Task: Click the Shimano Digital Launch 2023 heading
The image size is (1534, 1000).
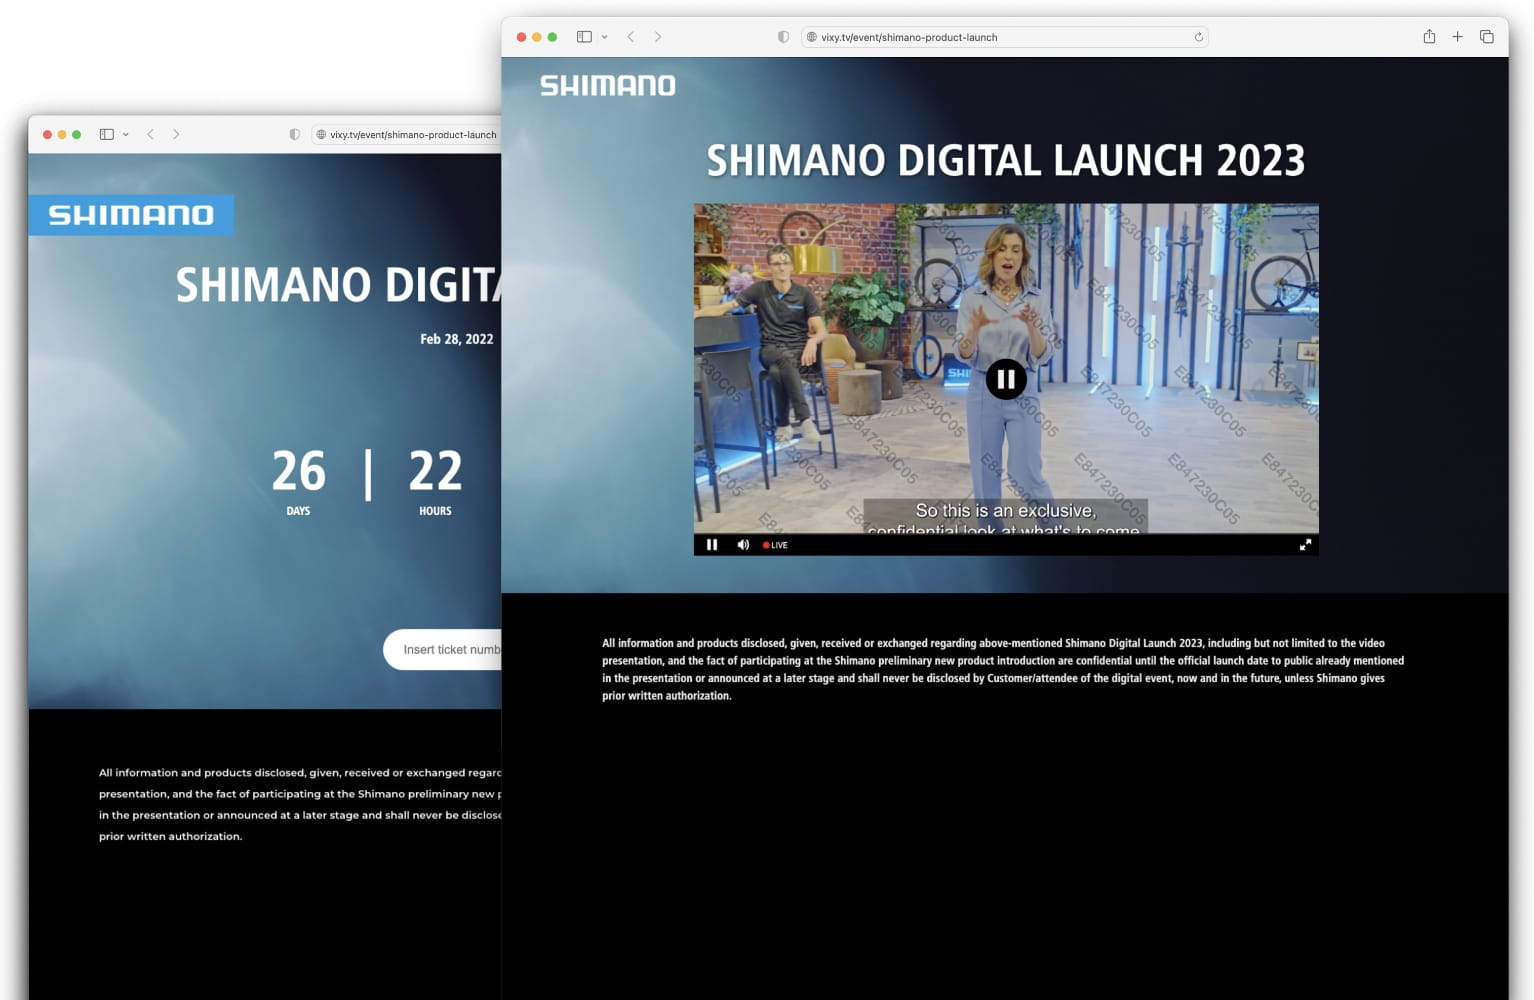Action: tap(1006, 161)
